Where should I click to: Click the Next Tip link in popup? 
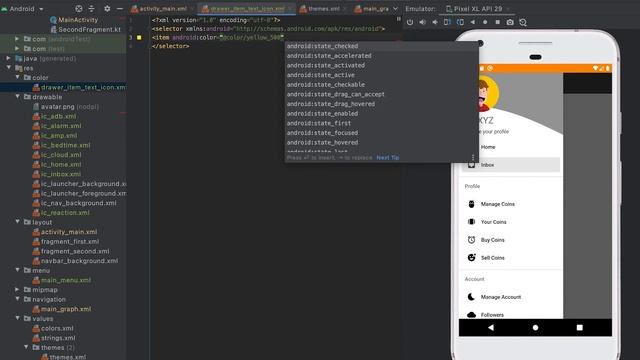pos(387,158)
